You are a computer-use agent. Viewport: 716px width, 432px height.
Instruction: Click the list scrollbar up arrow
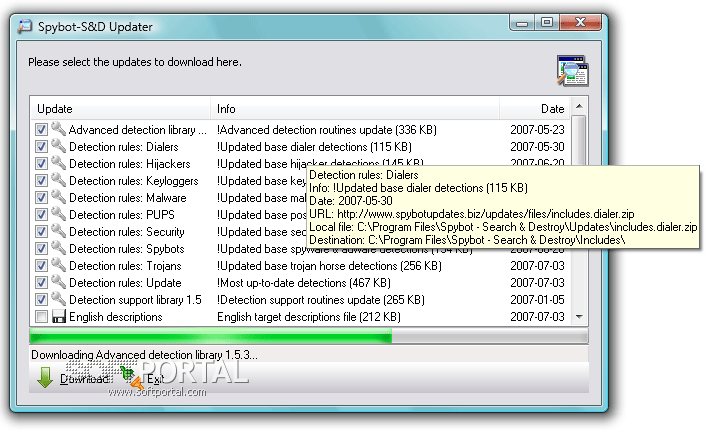pyautogui.click(x=579, y=106)
